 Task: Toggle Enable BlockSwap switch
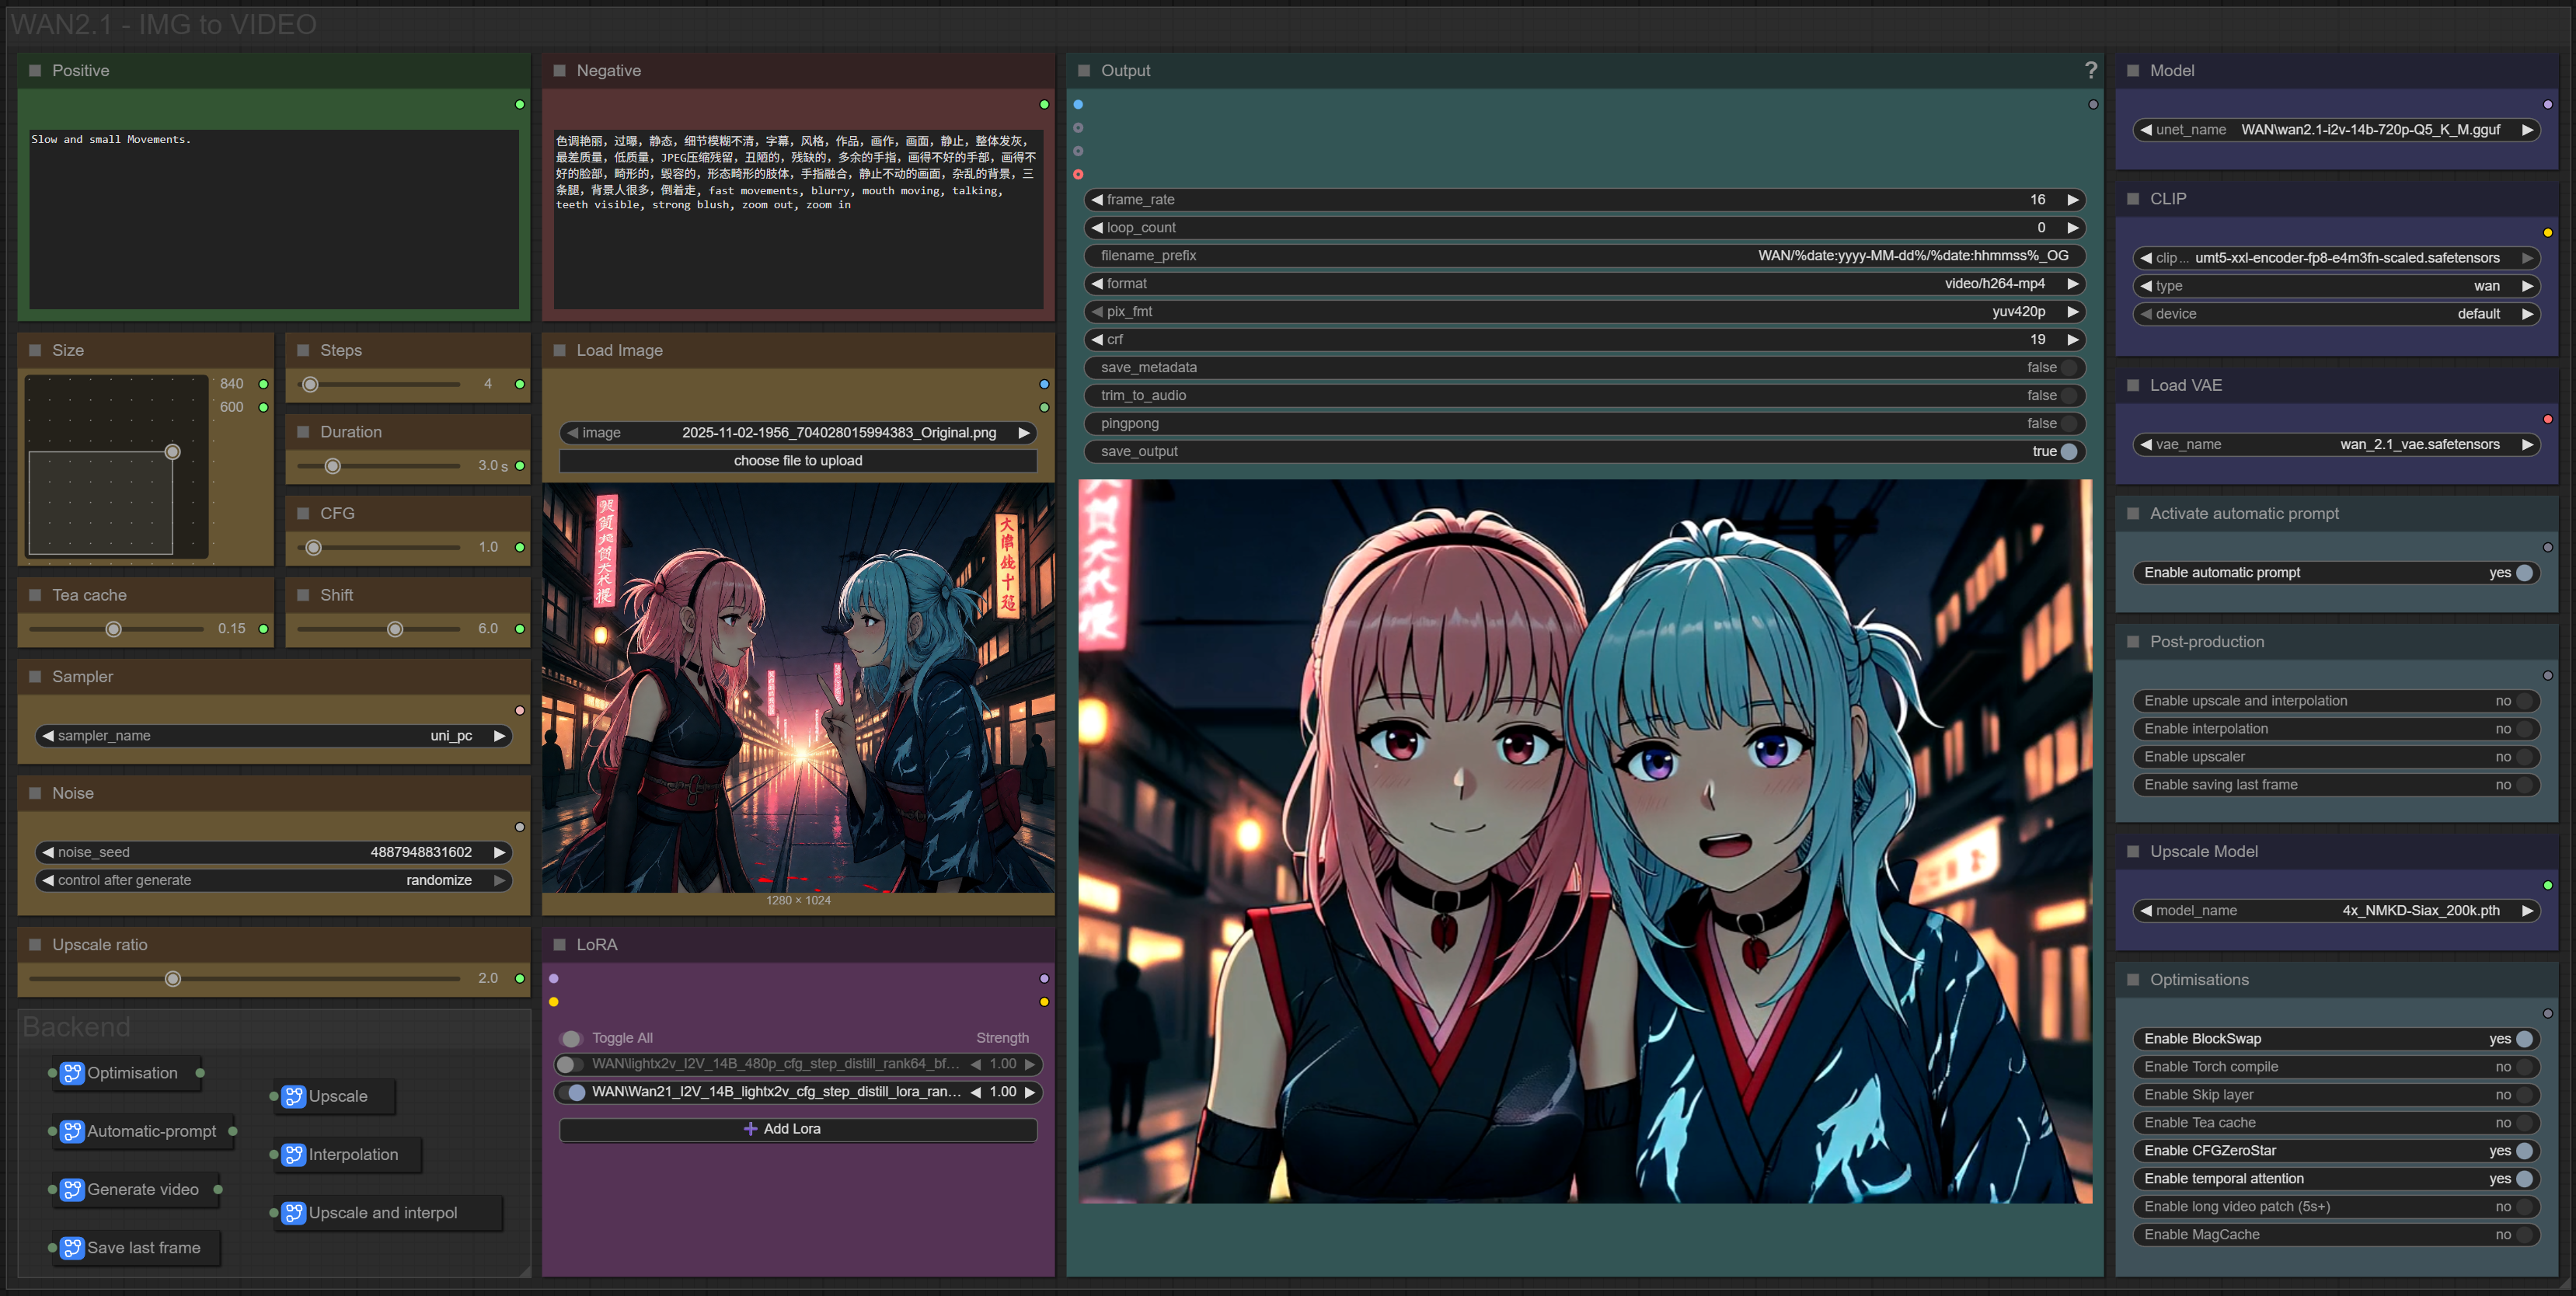pyautogui.click(x=2524, y=1039)
